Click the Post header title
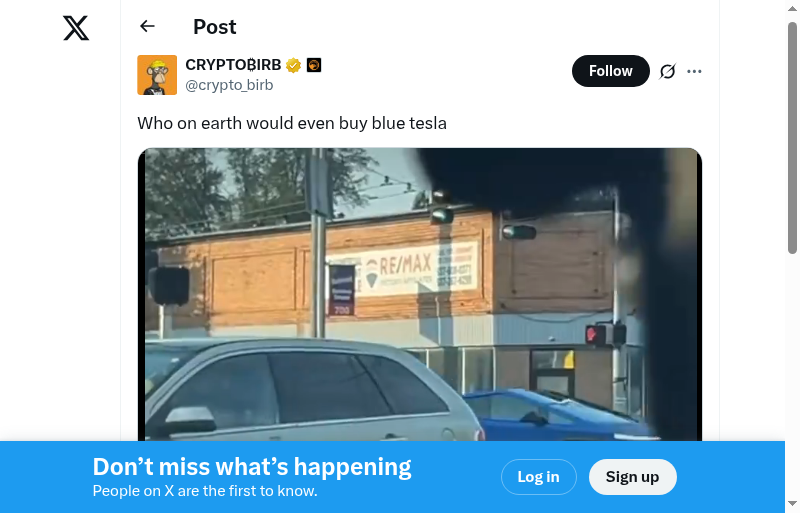Image resolution: width=800 pixels, height=513 pixels. pos(215,27)
